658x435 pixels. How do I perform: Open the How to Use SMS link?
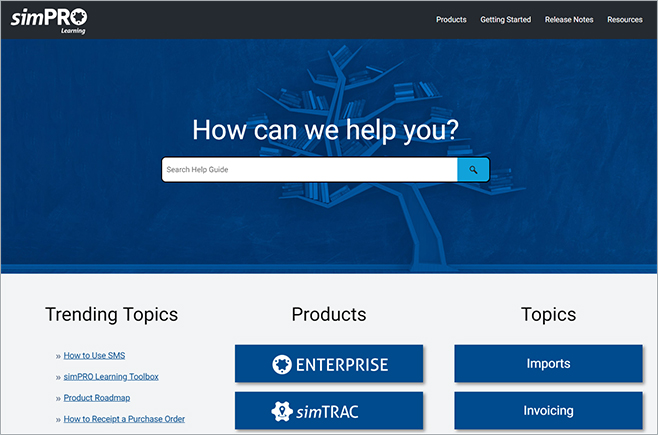pos(94,356)
